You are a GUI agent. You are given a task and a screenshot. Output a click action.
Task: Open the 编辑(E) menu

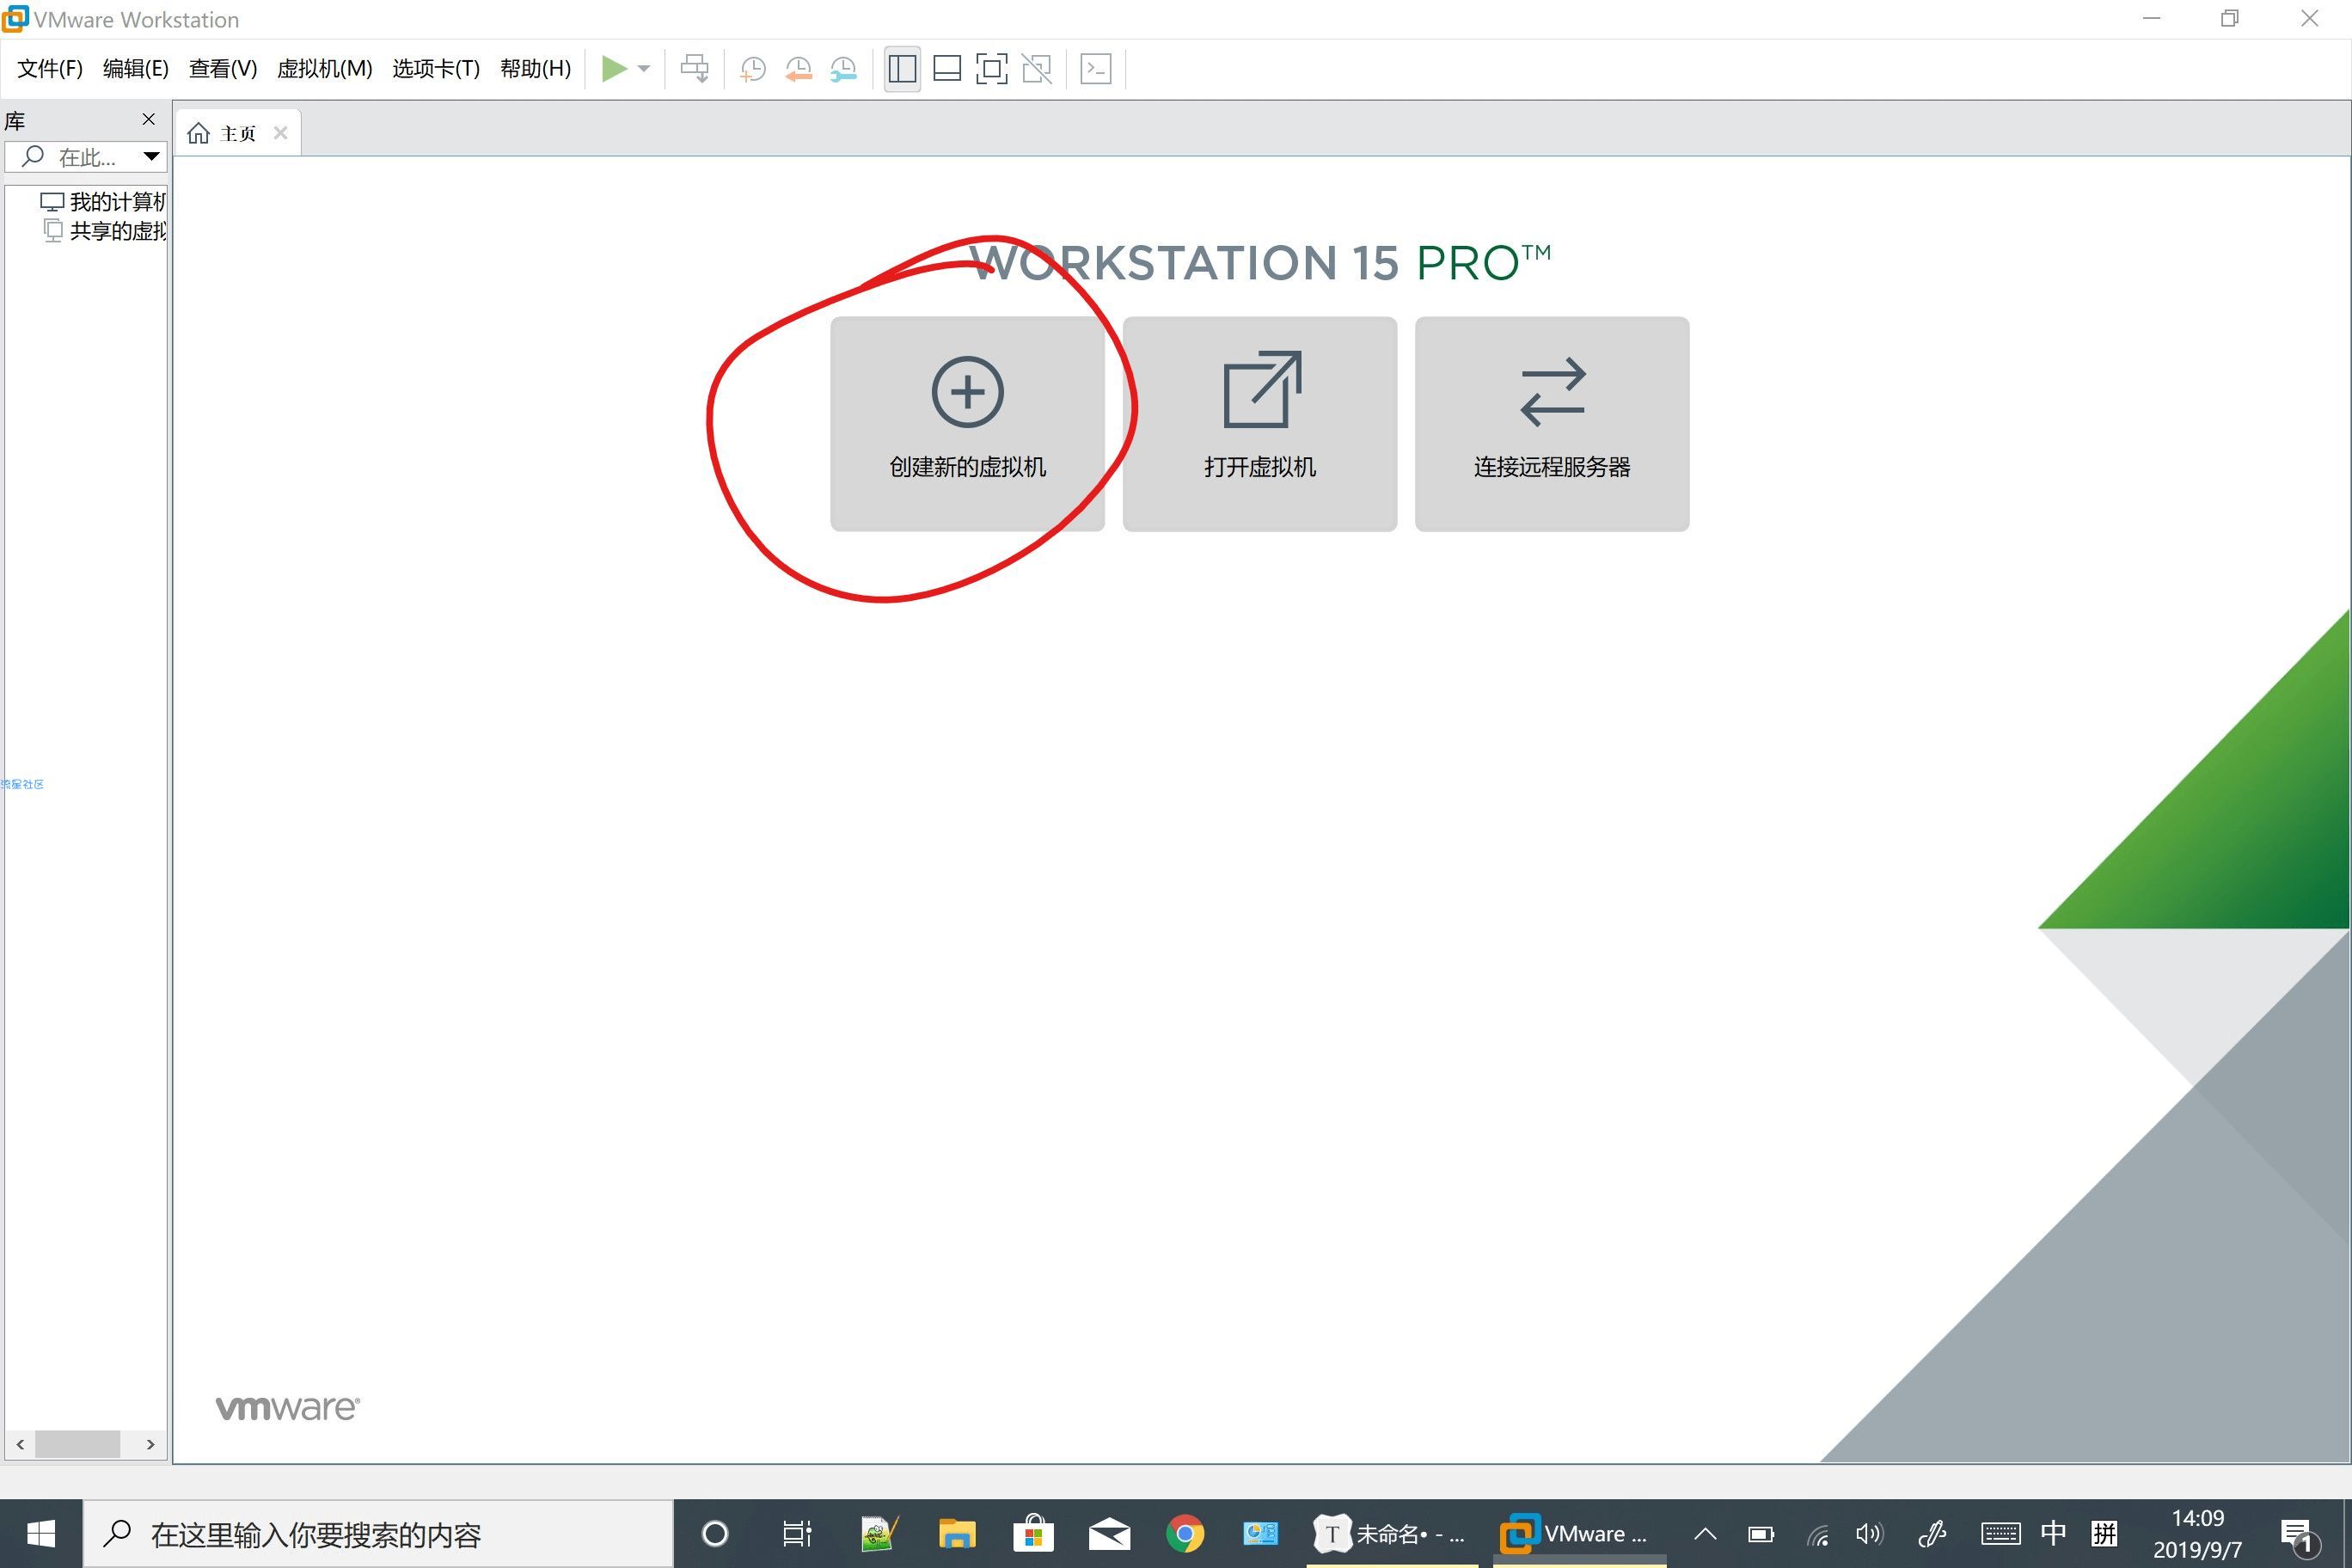[136, 69]
